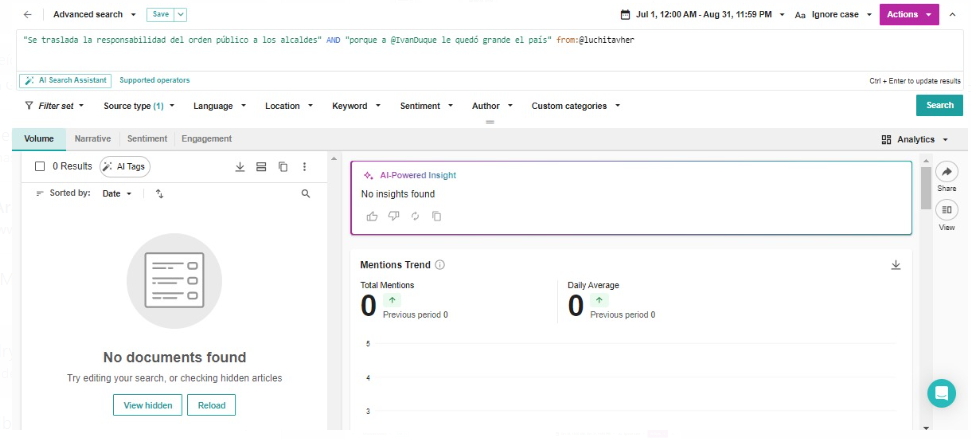Click the Sorted by lines icon
Viewport: 971px width, 439px height.
pyautogui.click(x=40, y=194)
